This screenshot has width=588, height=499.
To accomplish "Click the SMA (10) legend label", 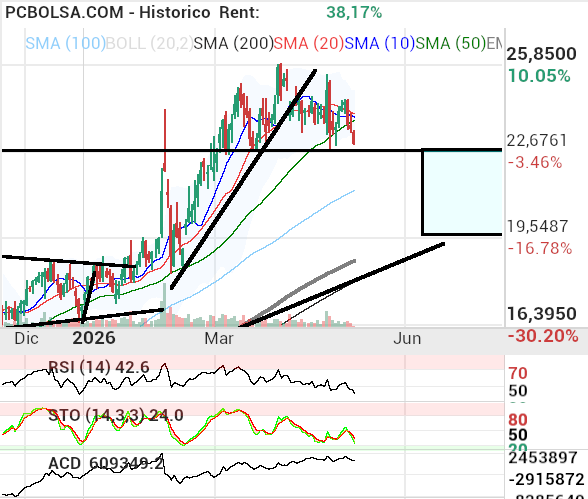I will [380, 43].
